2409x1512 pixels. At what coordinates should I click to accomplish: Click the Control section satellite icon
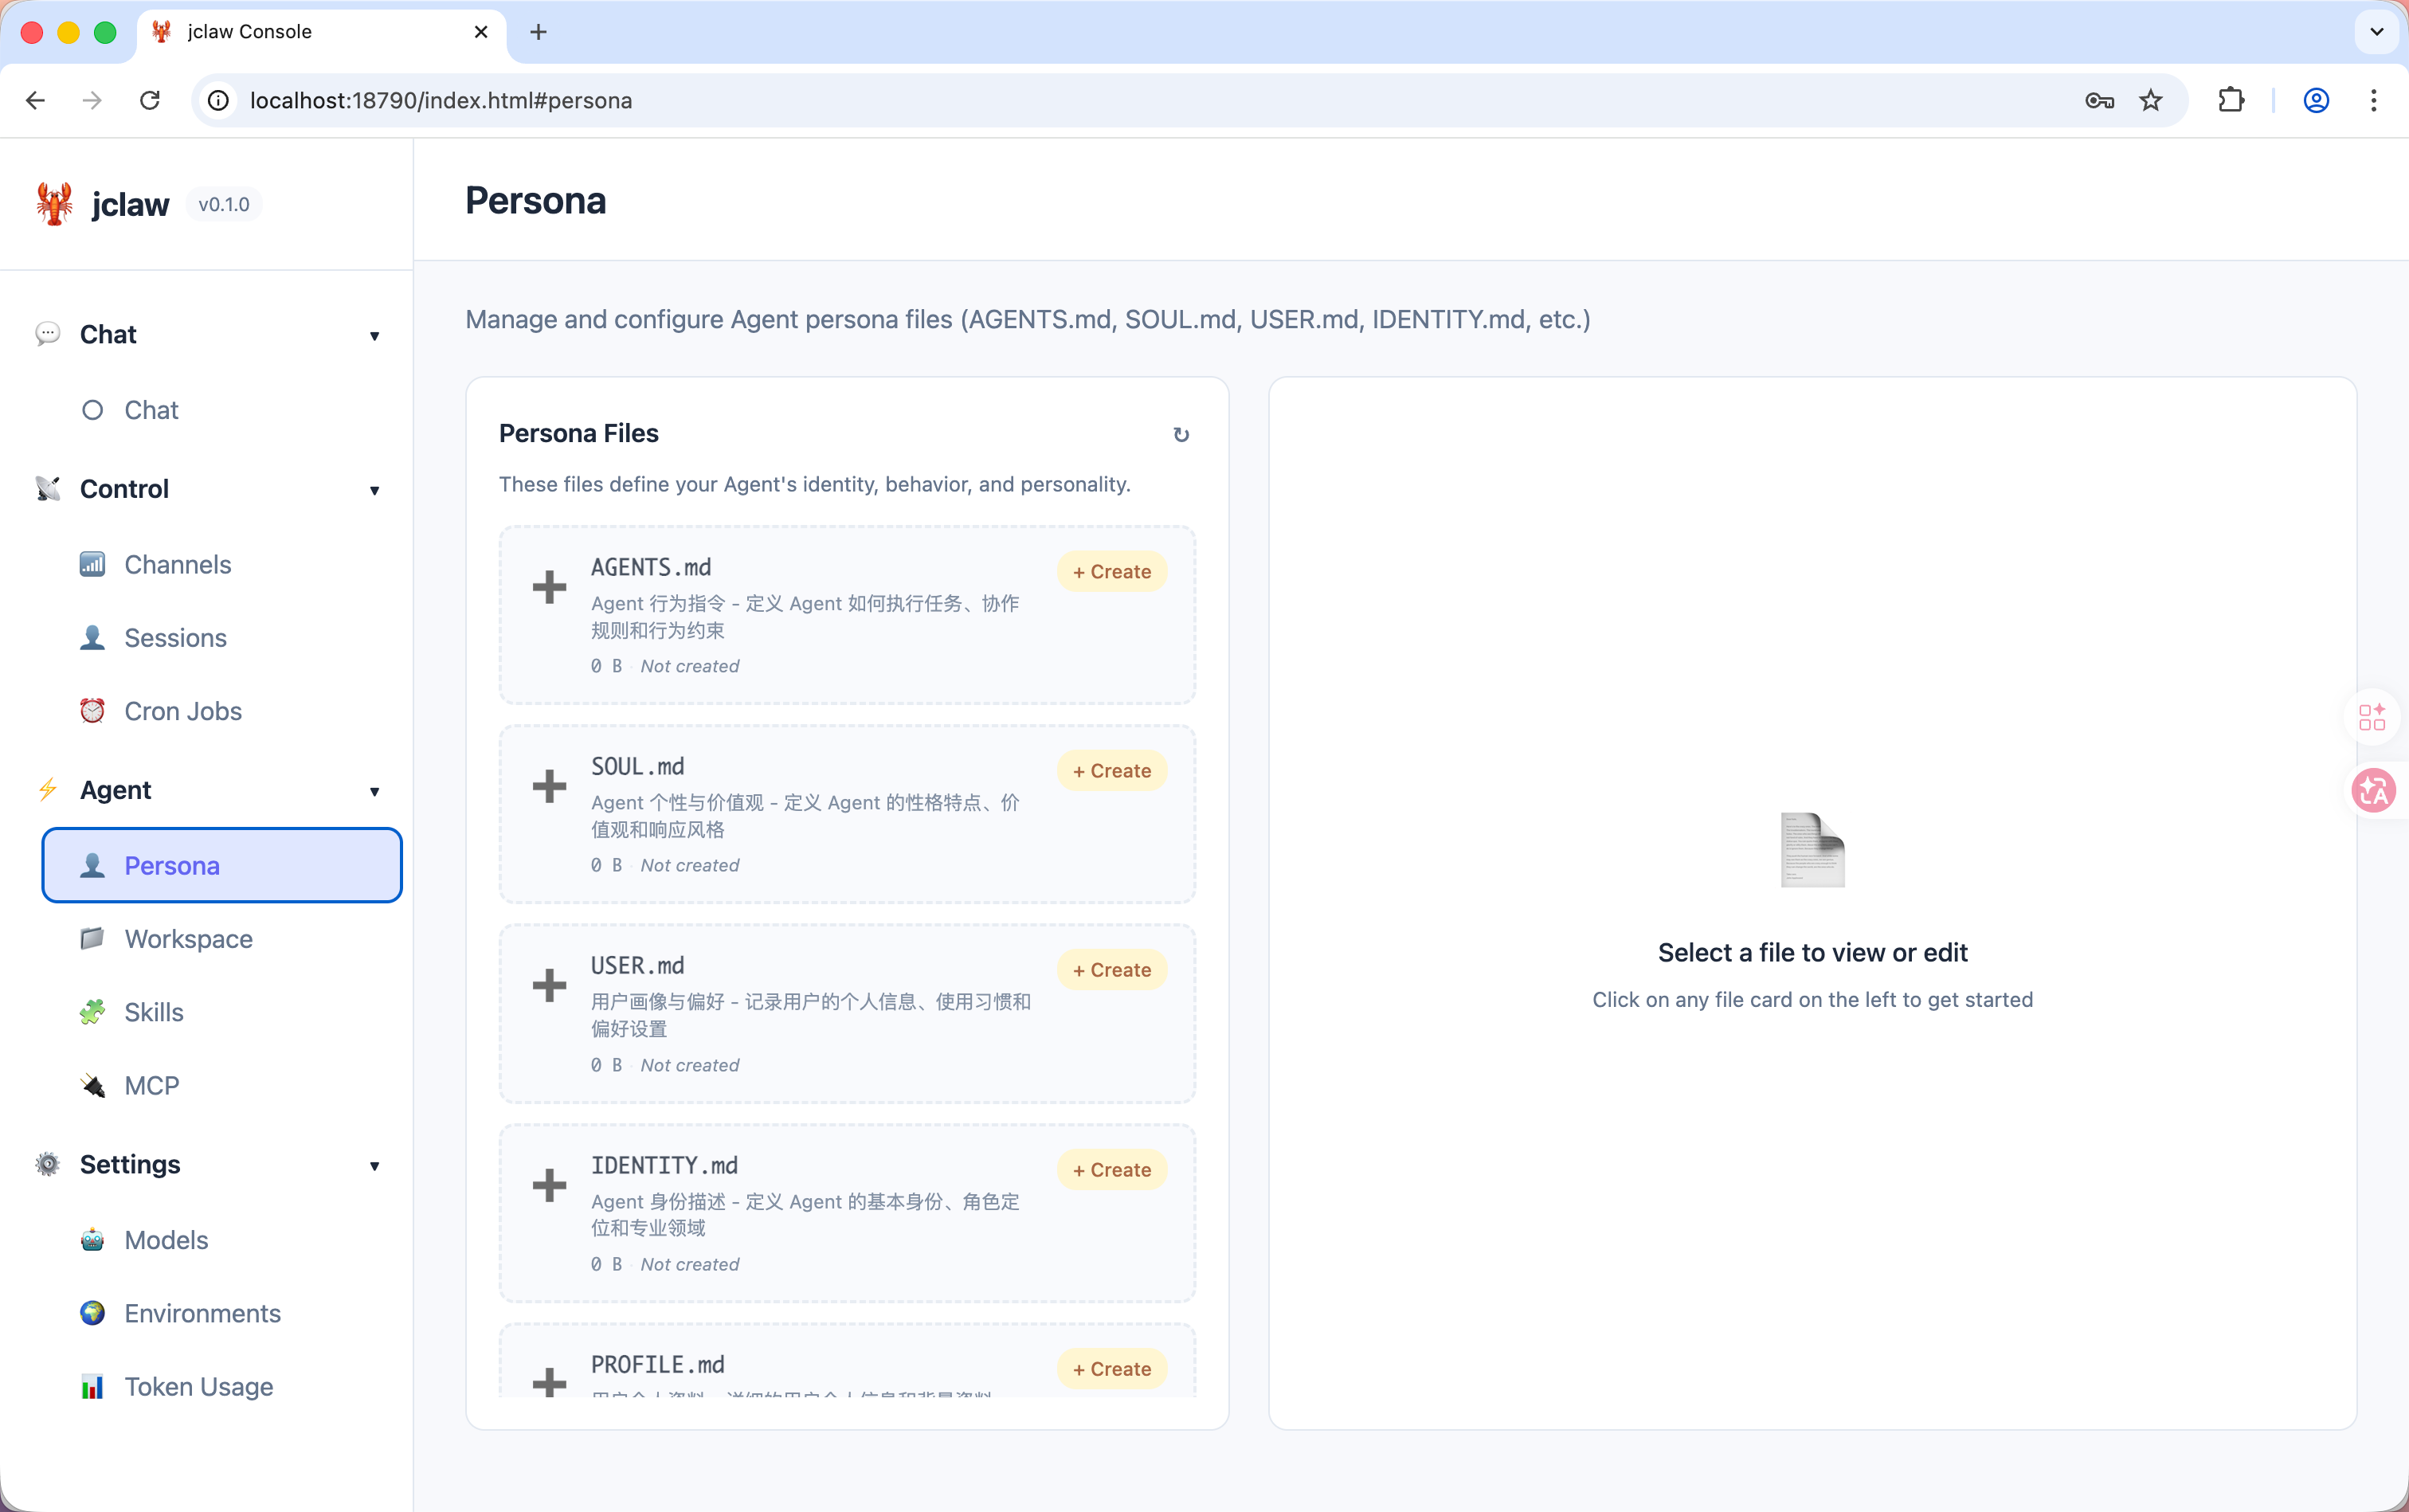click(47, 489)
